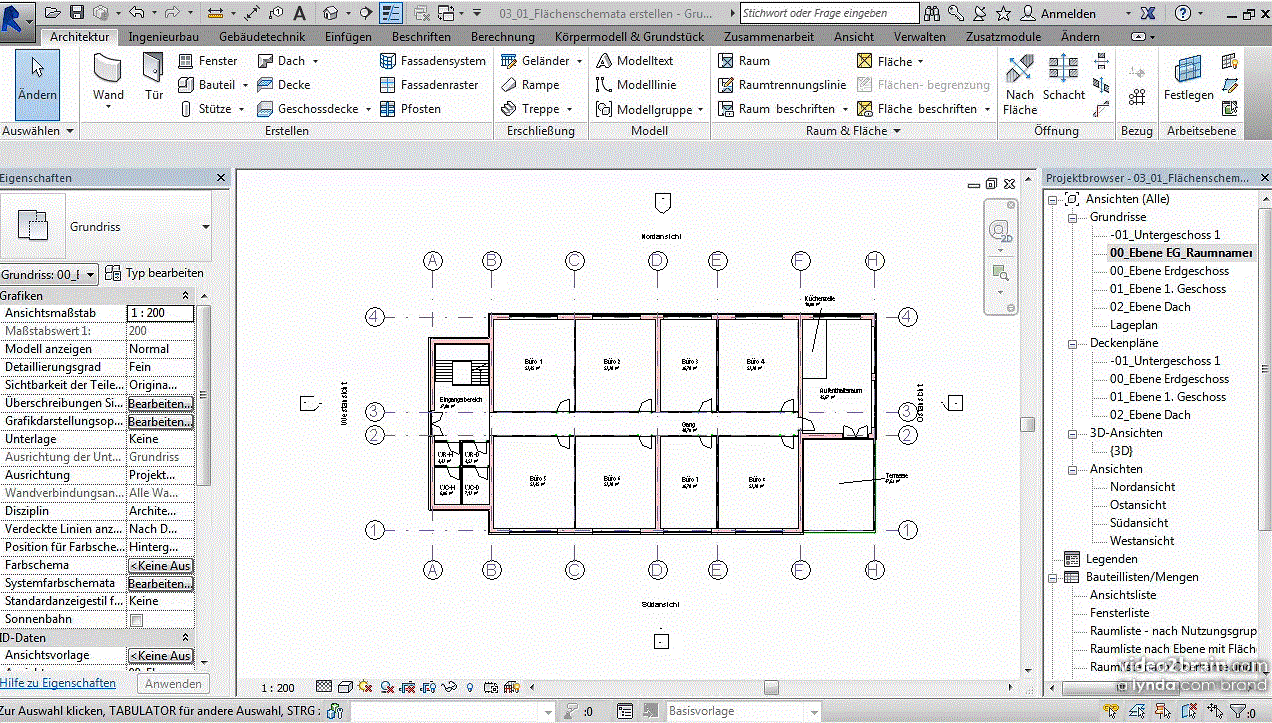
Task: Open the Basisvorlage dropdown in status bar
Action: point(813,711)
